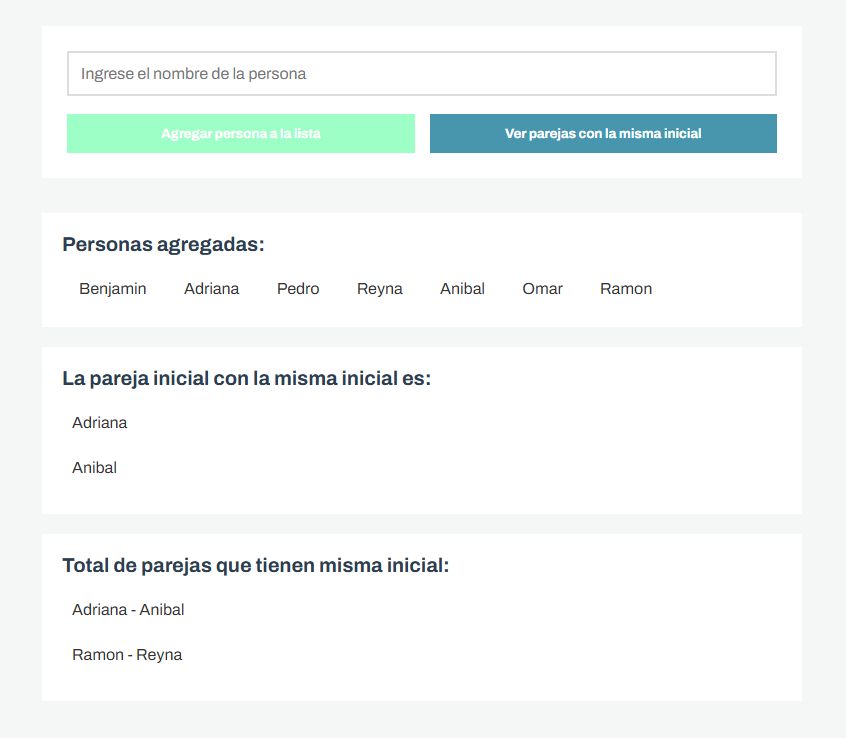Click Anibal in the added persons row
Viewport: 846px width, 738px height.
tap(462, 289)
